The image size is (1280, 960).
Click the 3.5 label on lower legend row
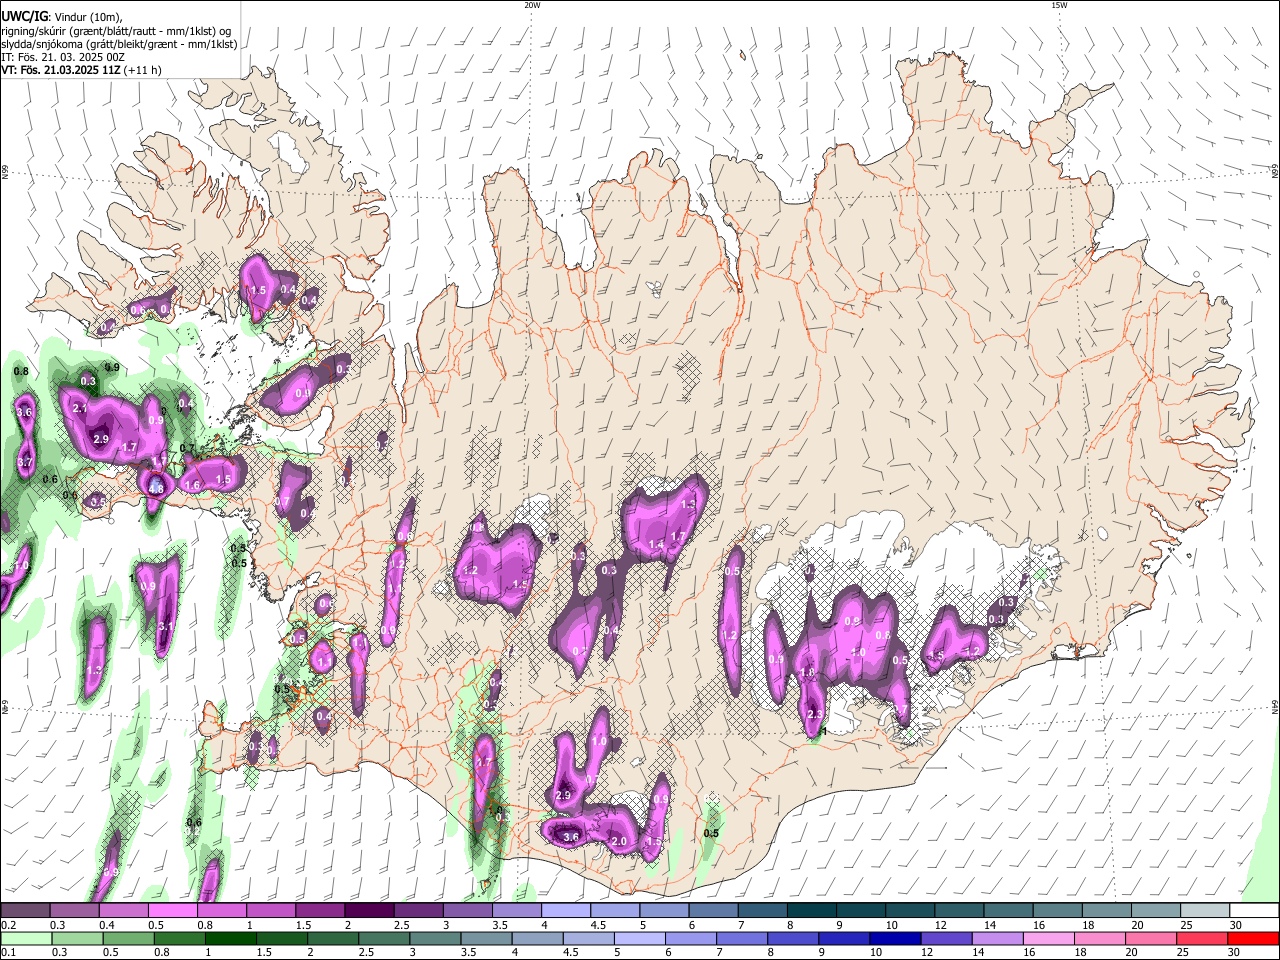click(x=469, y=952)
